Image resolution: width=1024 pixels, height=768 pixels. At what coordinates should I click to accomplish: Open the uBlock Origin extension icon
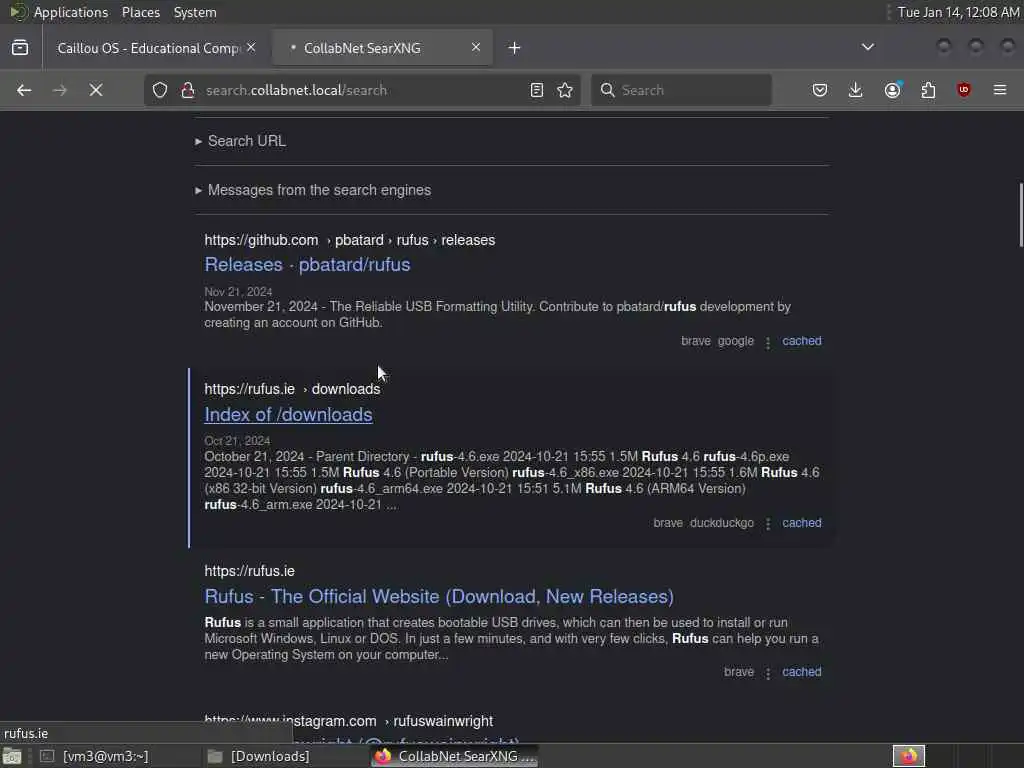pos(964,90)
